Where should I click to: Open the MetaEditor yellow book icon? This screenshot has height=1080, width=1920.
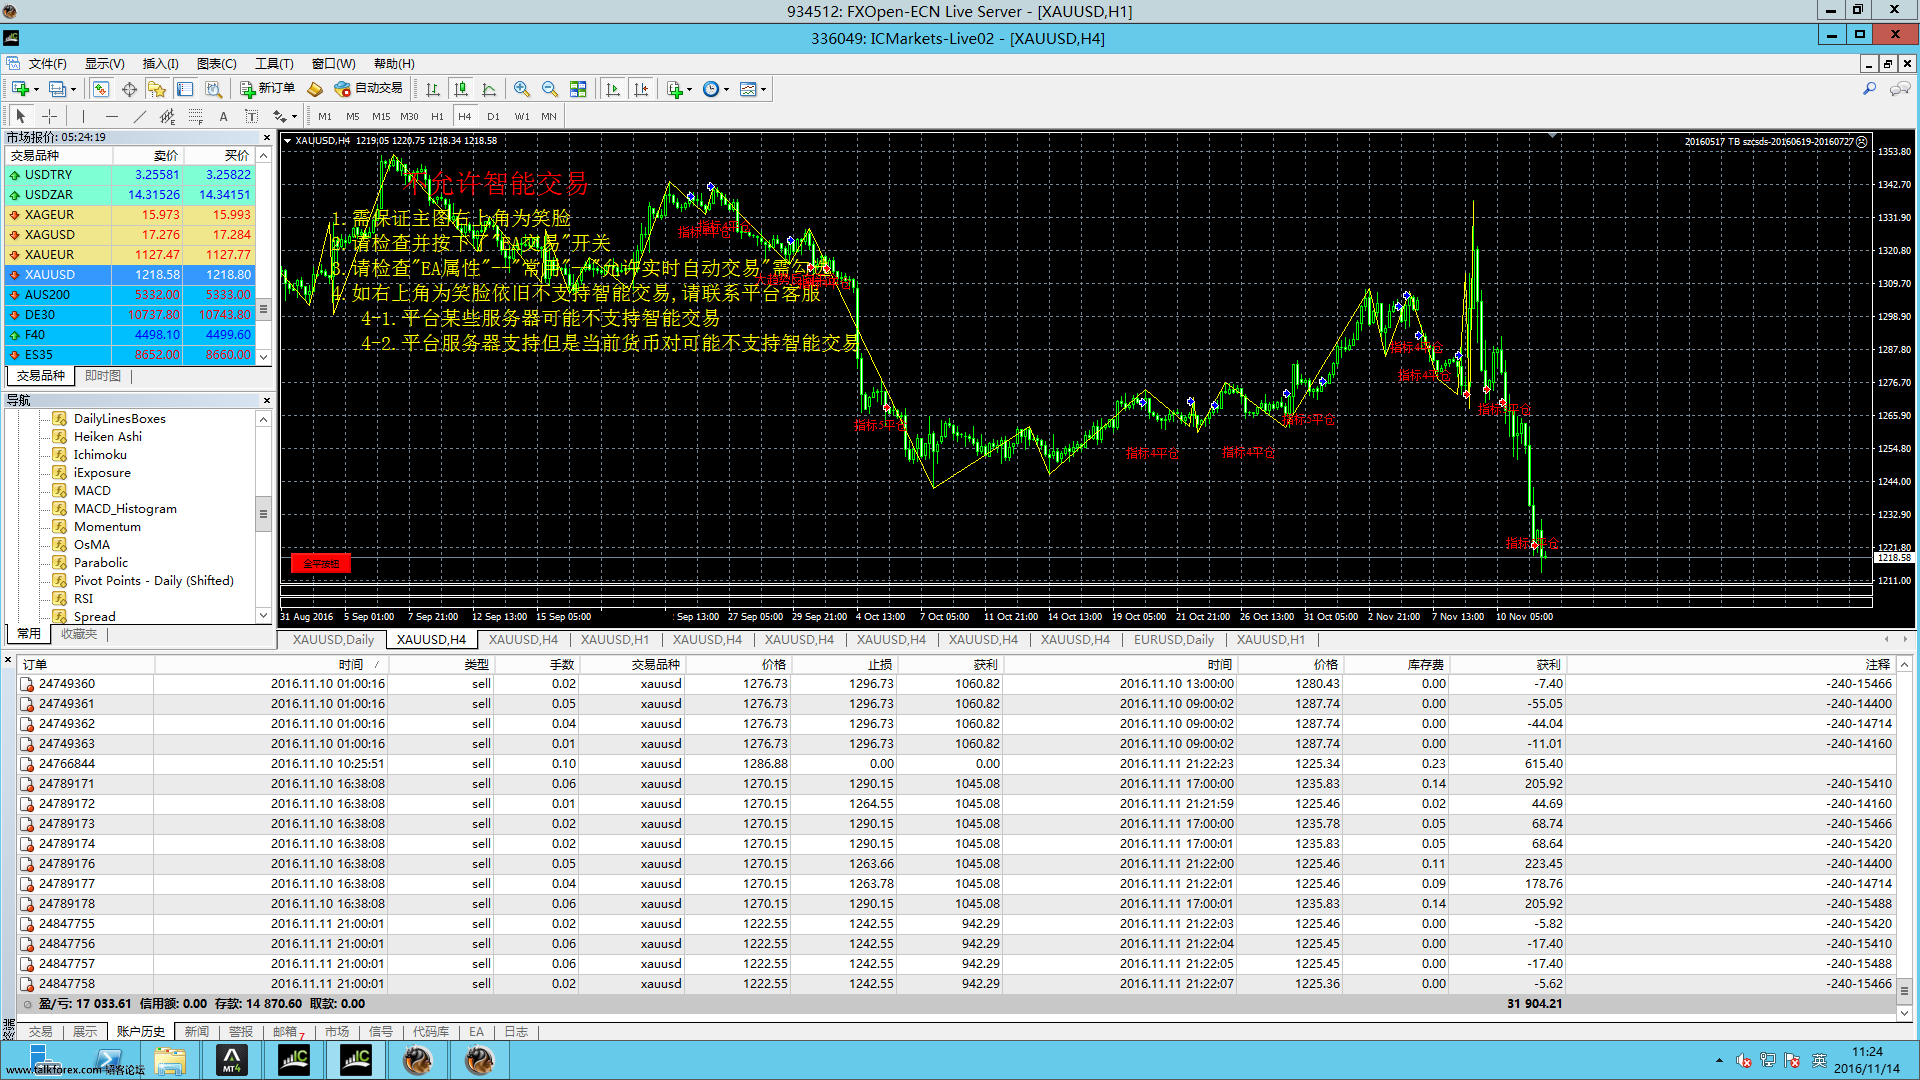315,89
